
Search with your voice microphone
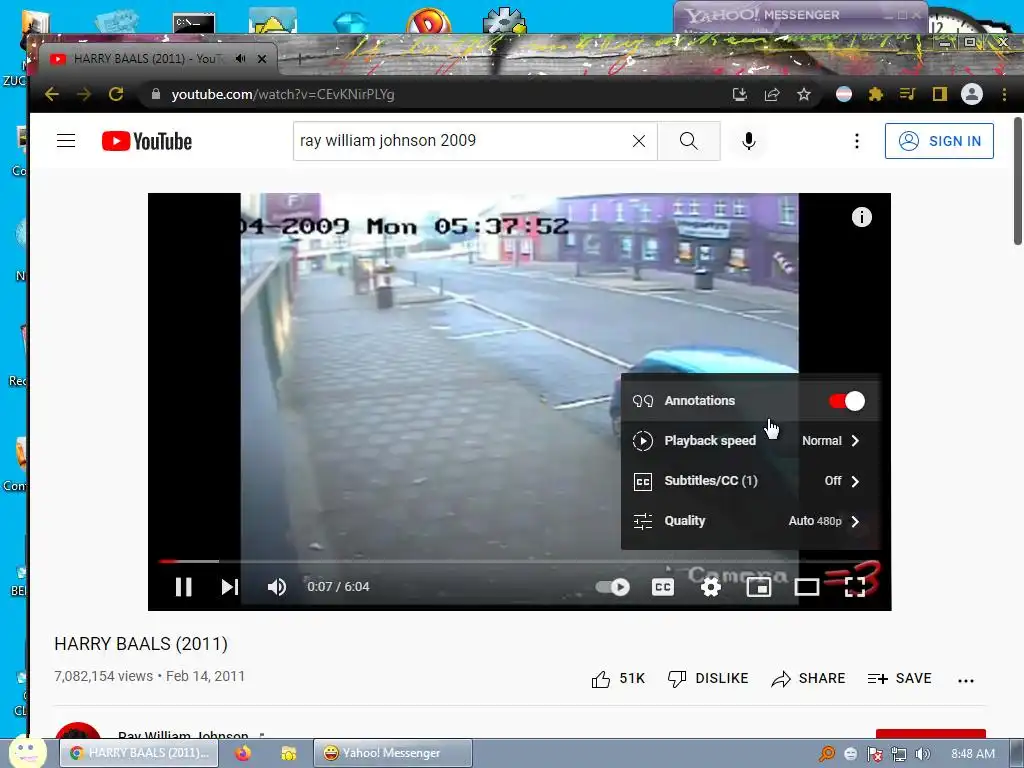749,140
